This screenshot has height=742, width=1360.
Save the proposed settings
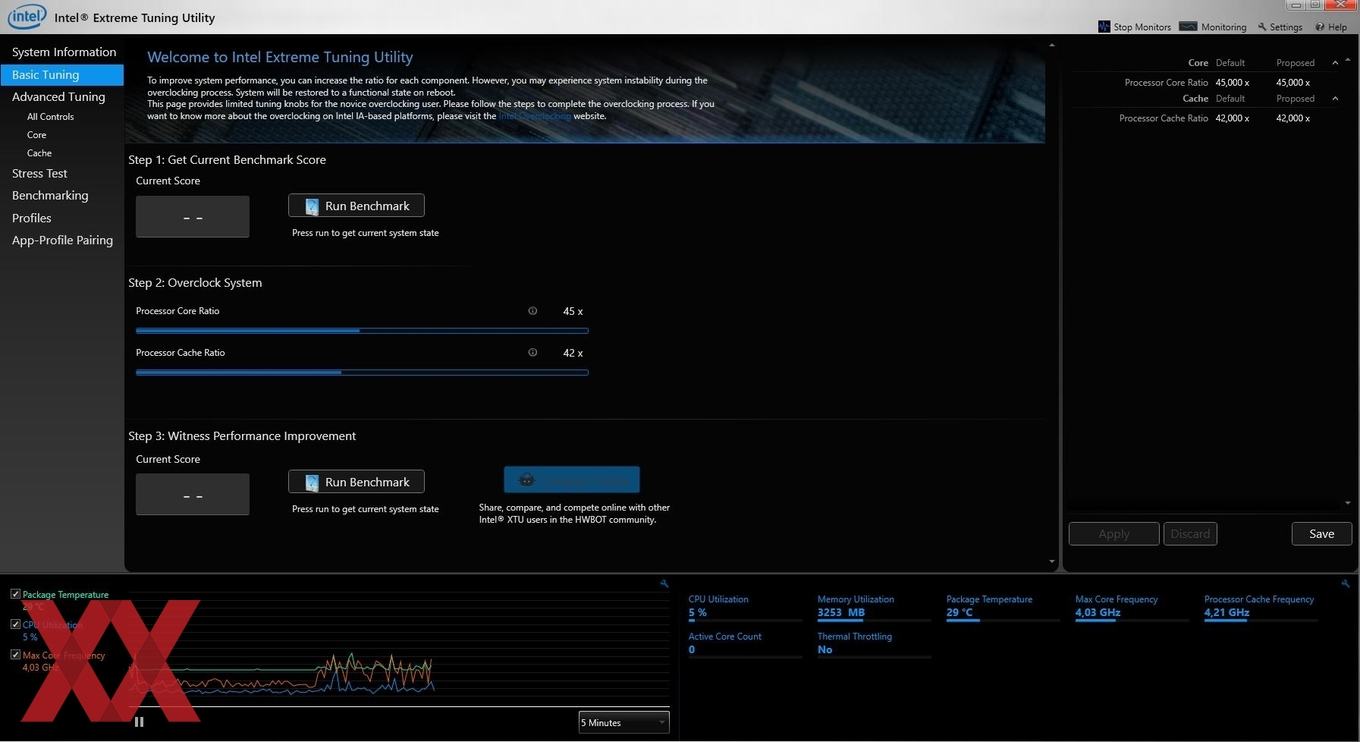1322,534
